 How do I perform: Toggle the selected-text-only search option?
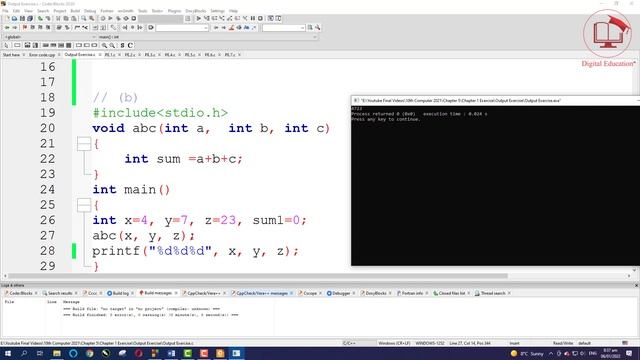239,27
